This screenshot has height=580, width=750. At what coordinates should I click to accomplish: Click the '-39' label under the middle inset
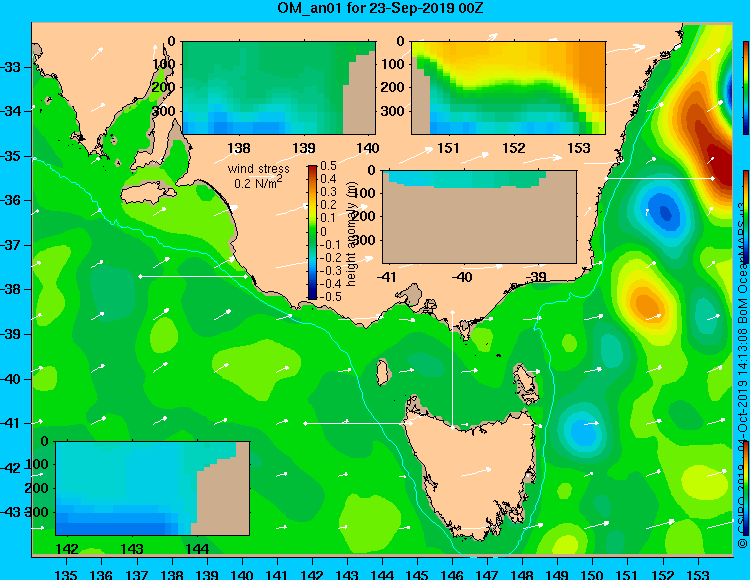tap(536, 277)
